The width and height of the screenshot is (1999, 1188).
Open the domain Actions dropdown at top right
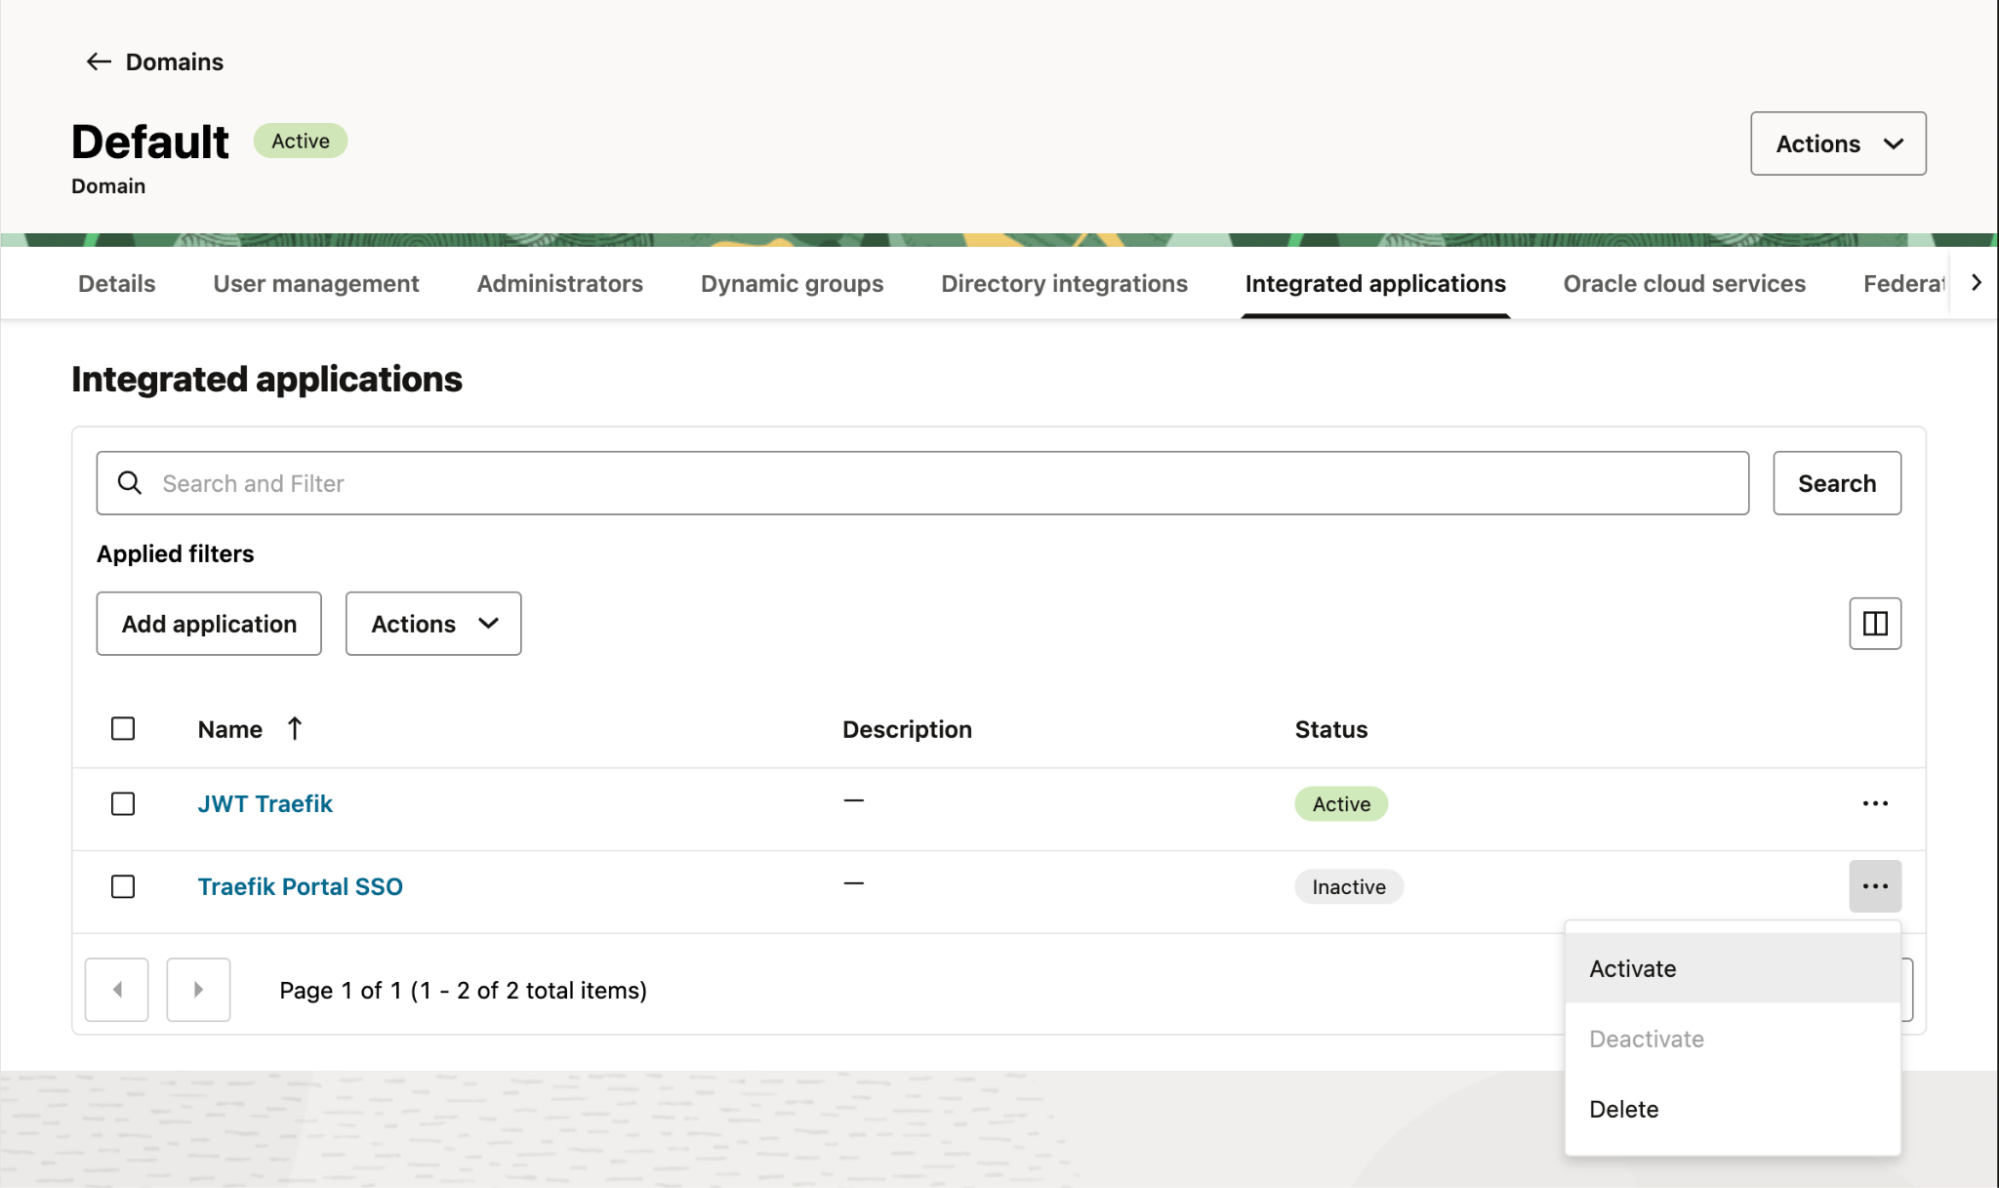[1838, 143]
